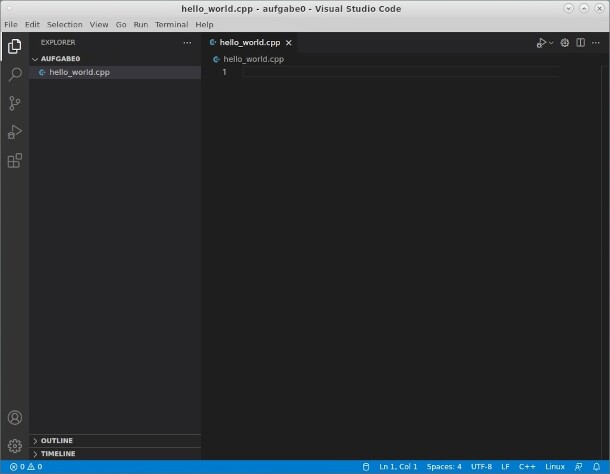Change end of line sequence LF

[x=505, y=467]
